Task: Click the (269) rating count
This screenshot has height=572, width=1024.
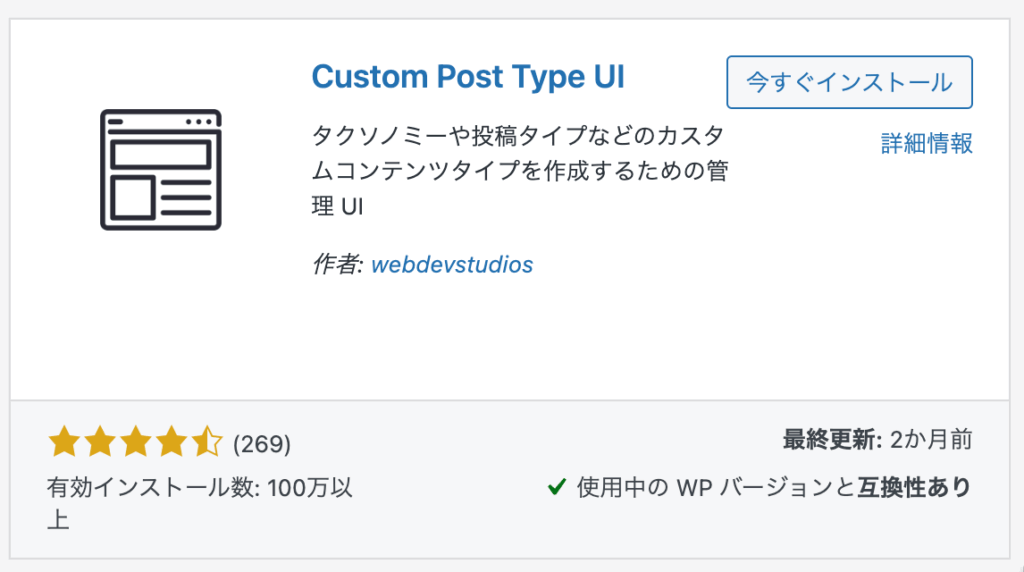Action: click(x=262, y=444)
